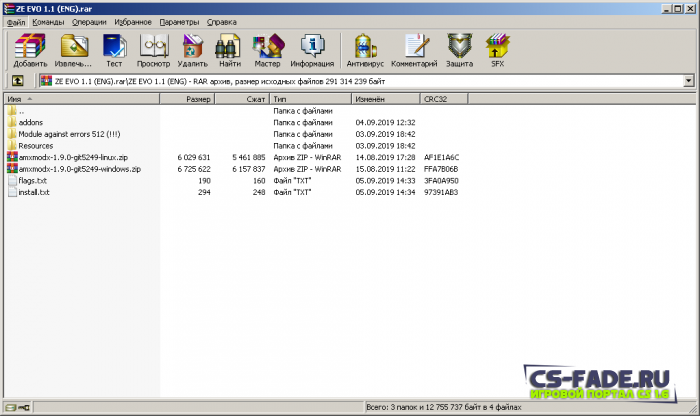Sort by Изменён column header
Viewport: 700px width, 416px height.
(386, 99)
